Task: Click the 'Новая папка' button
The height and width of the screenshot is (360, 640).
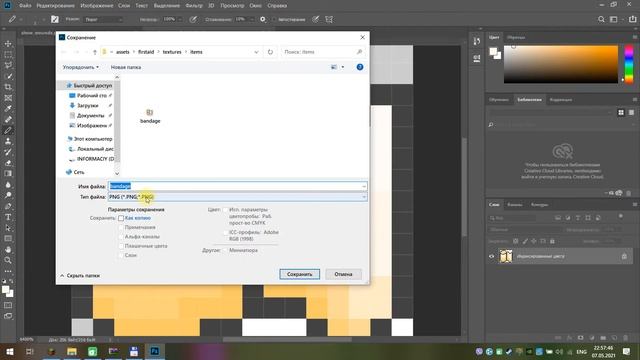Action: coord(126,67)
